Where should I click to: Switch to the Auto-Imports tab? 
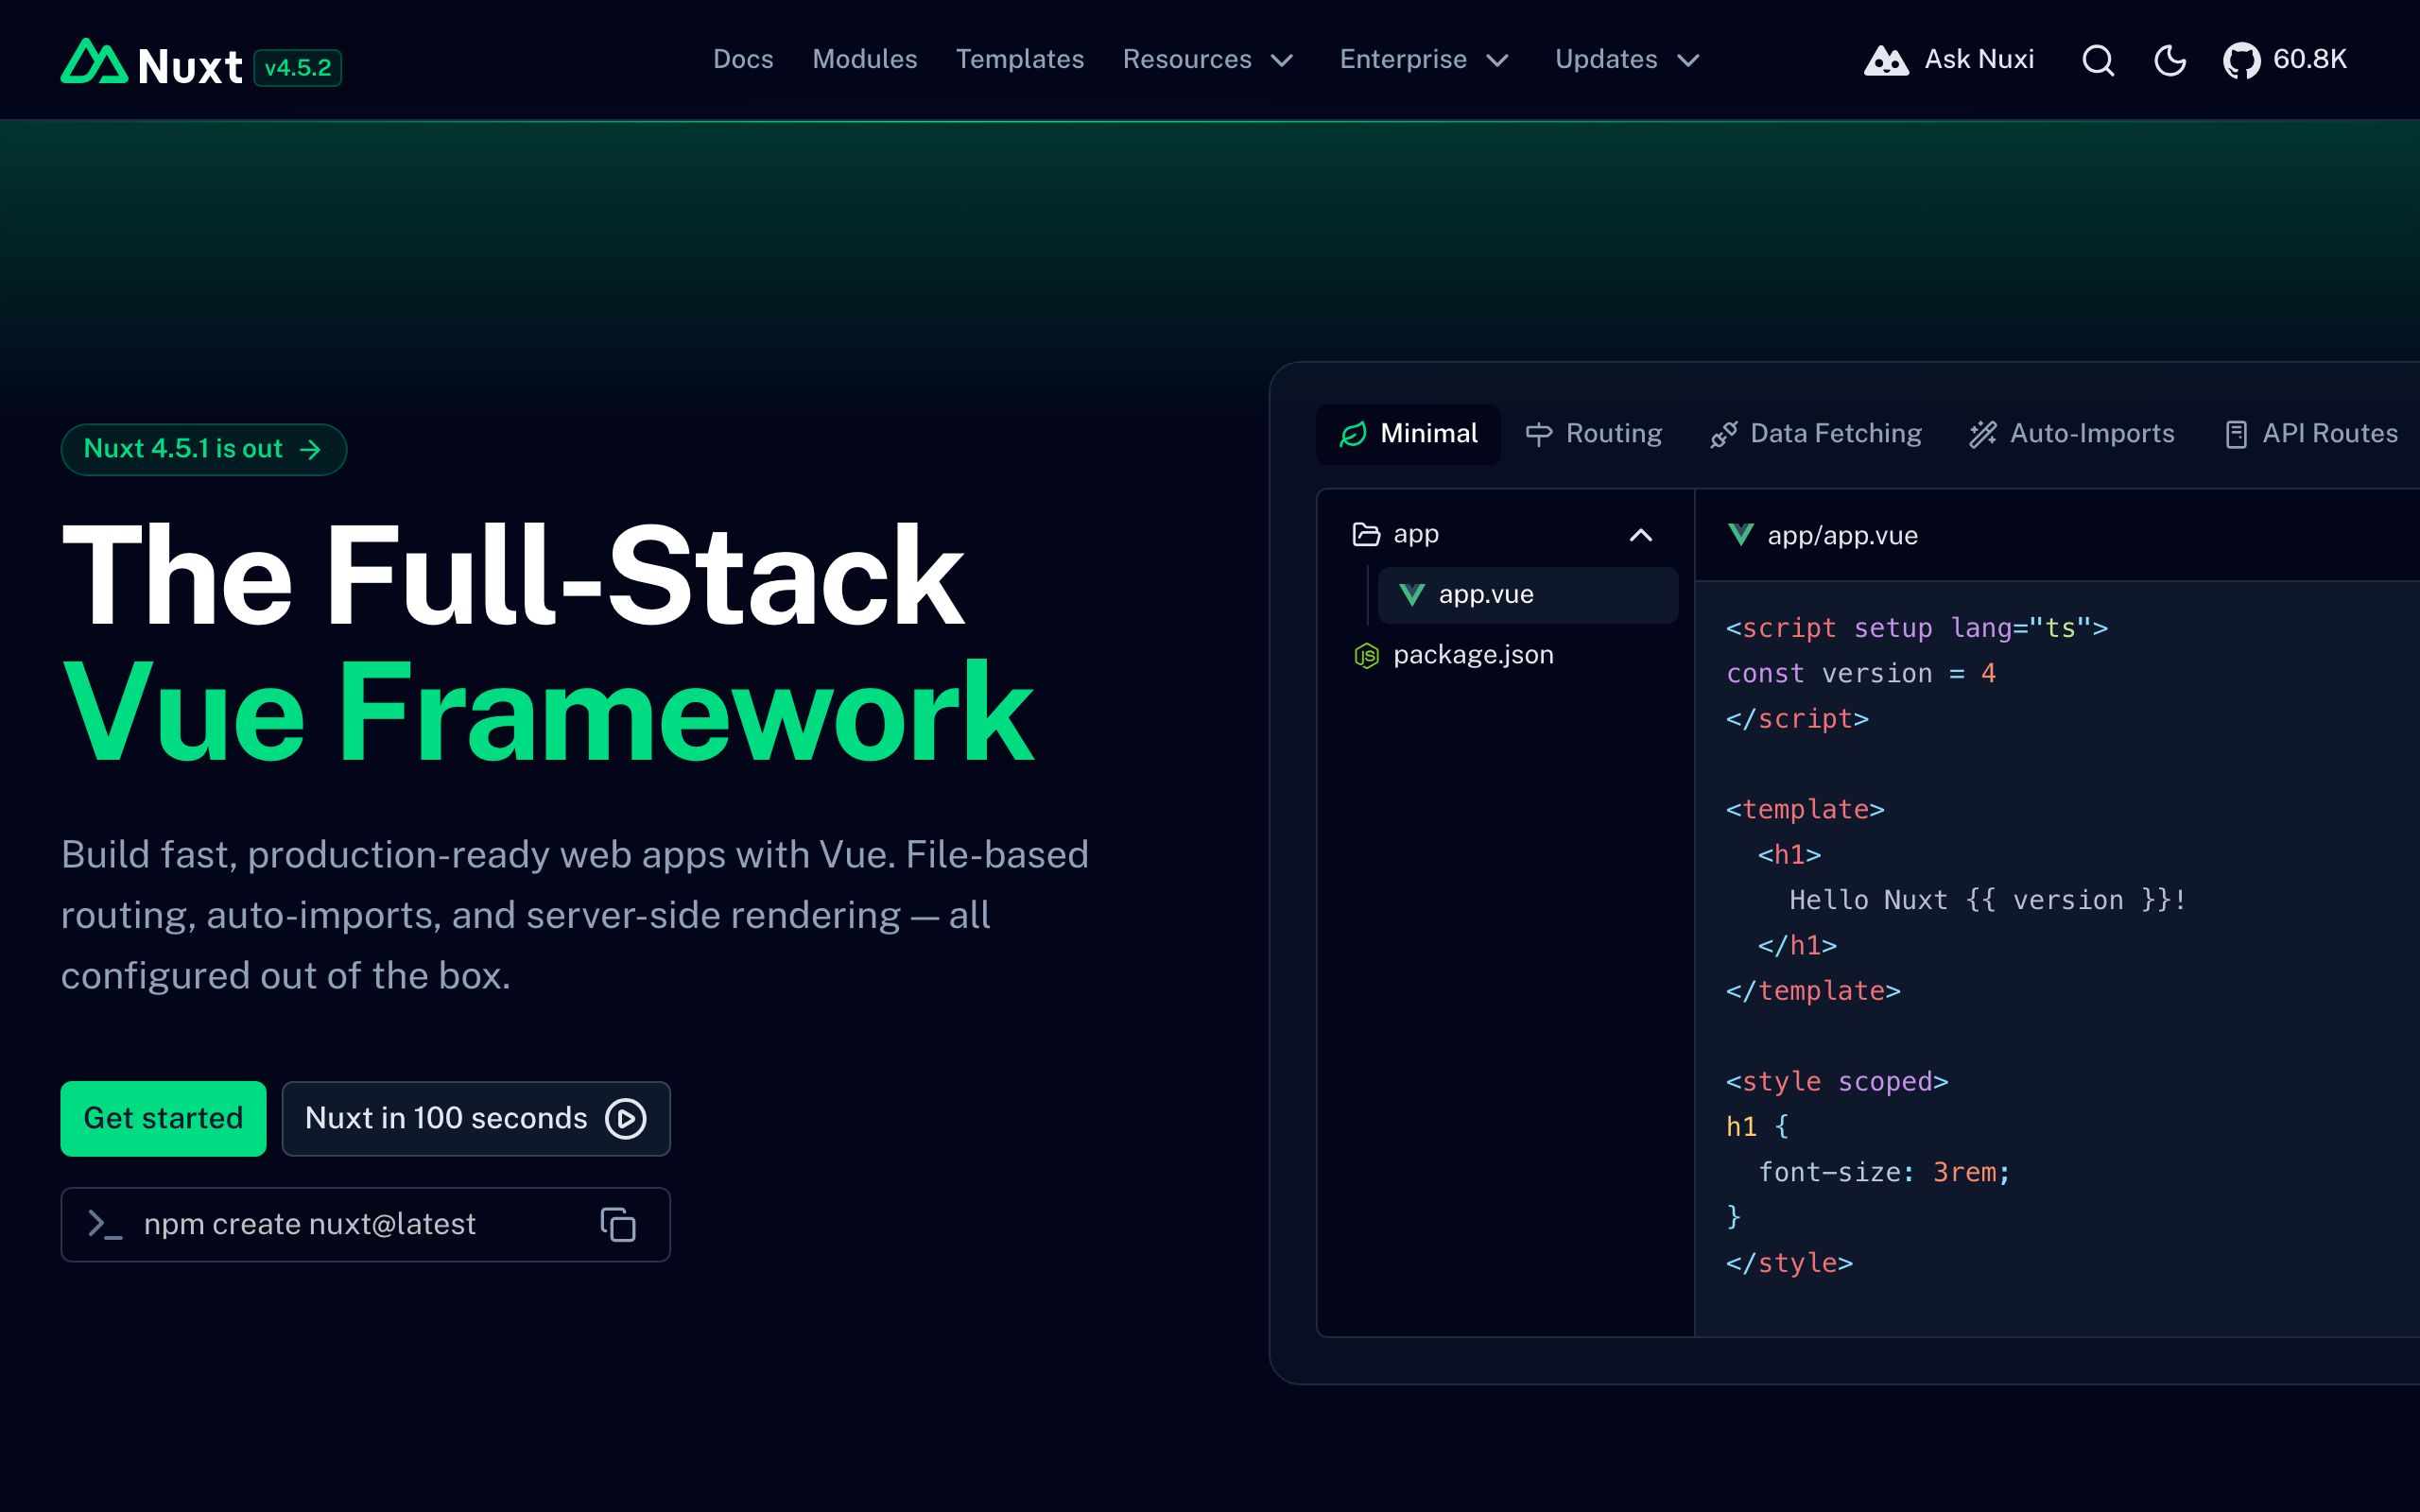pyautogui.click(x=2072, y=434)
